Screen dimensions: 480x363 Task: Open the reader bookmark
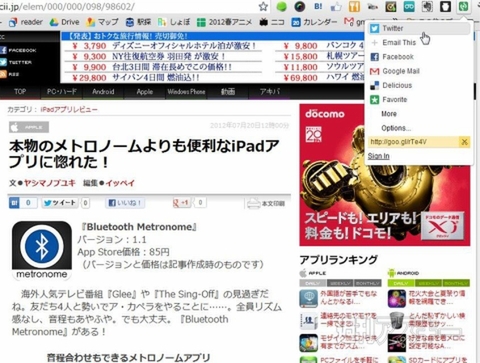point(26,22)
